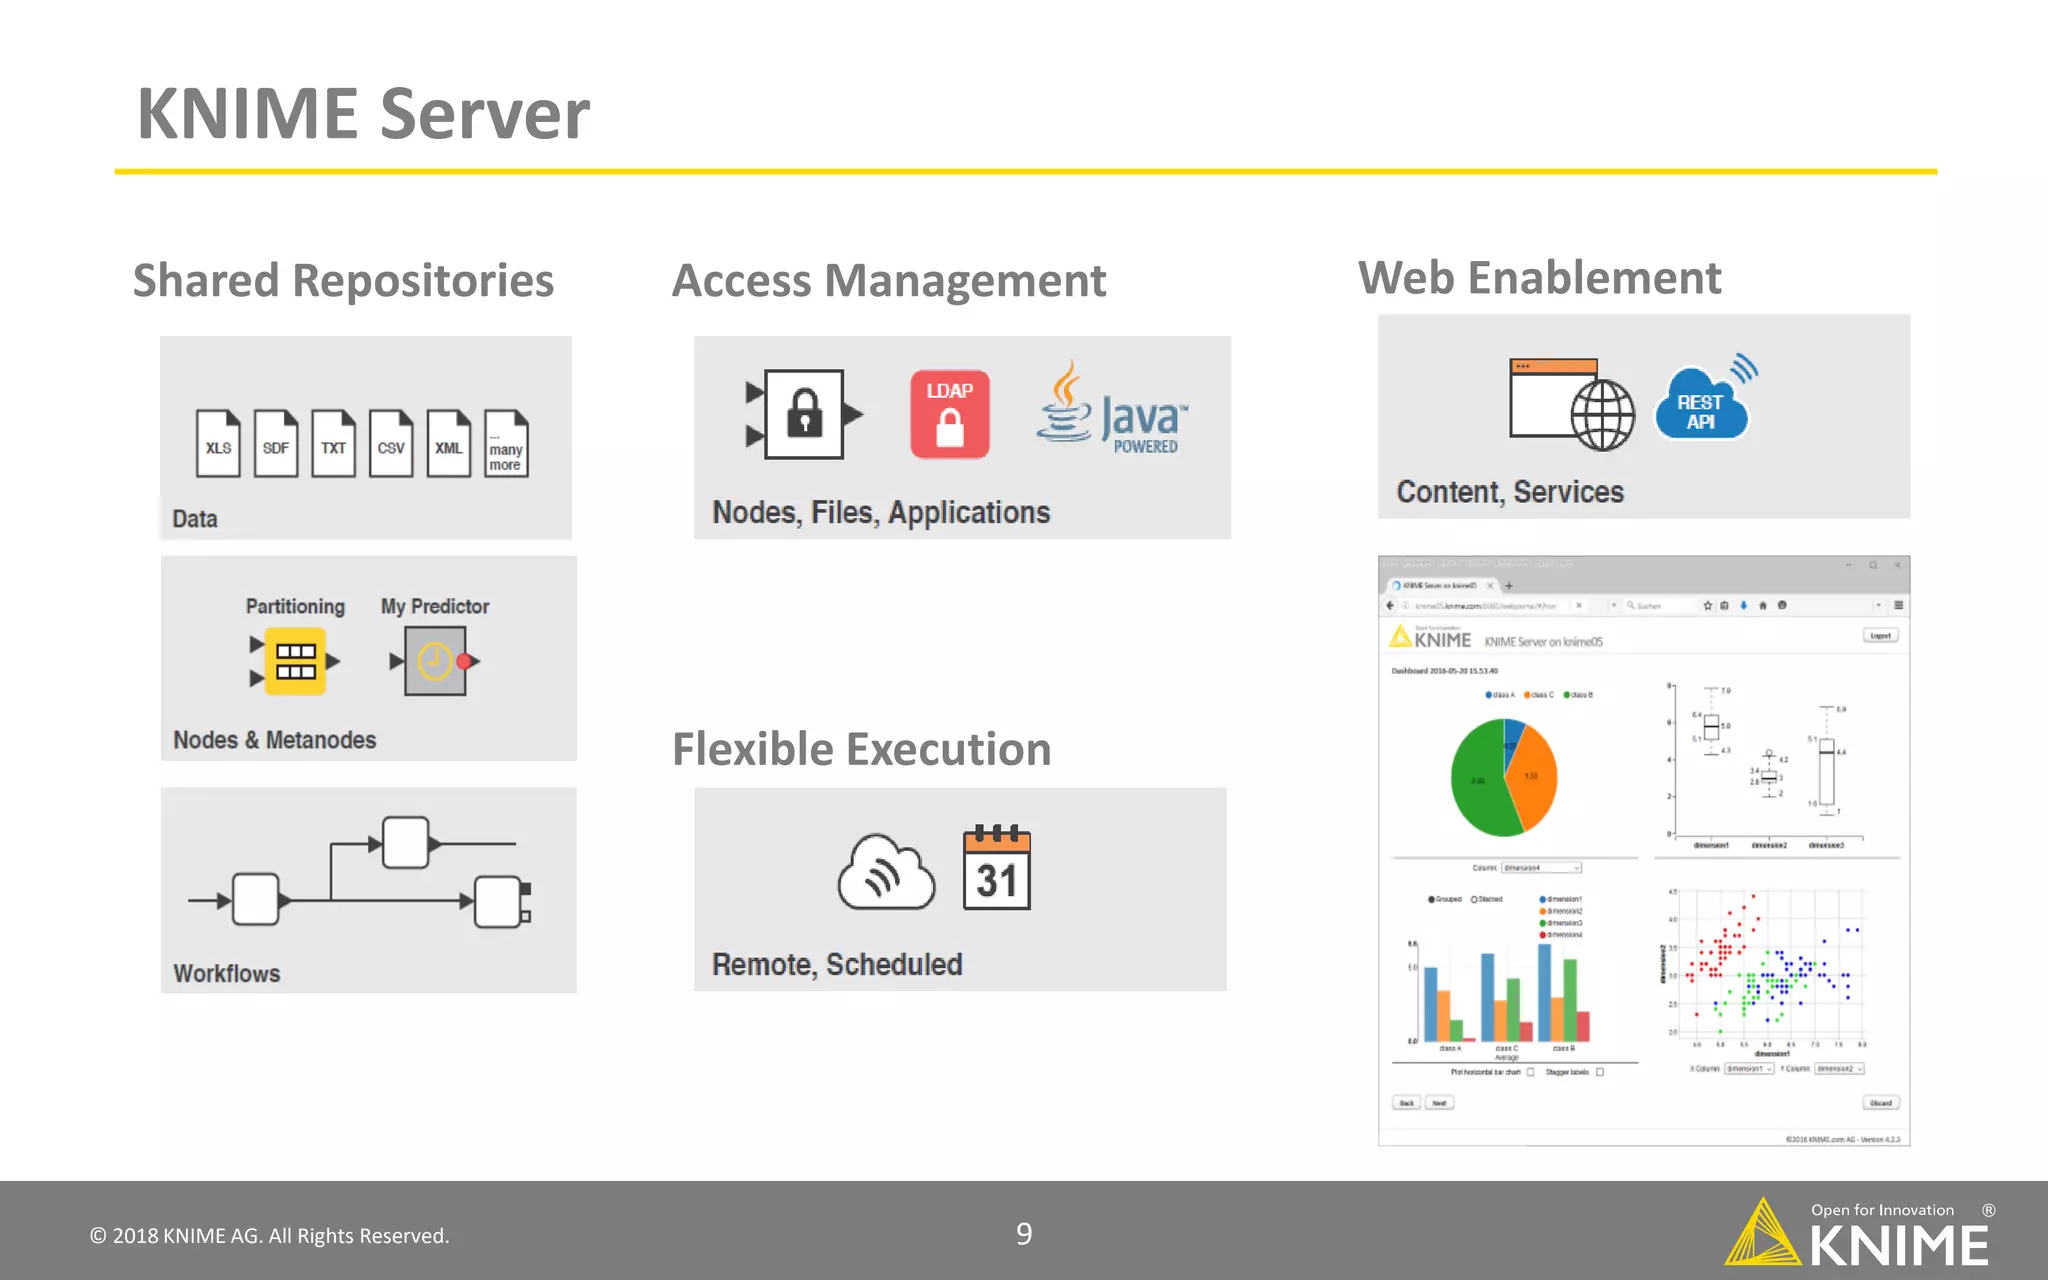Viewport: 2048px width, 1280px height.
Task: Toggle dimension2 legend in bar chart
Action: pyautogui.click(x=1560, y=911)
